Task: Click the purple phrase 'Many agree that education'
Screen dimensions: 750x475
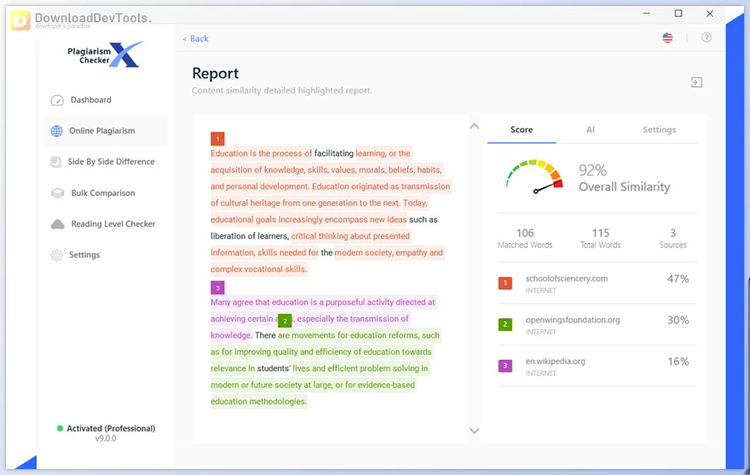Action: click(259, 302)
